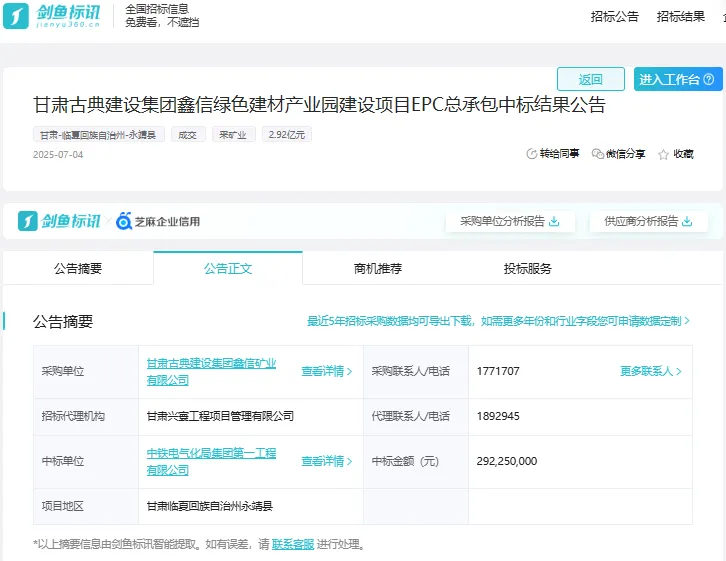Click download icon on 供应商分析报告
The width and height of the screenshot is (726, 561).
pos(687,221)
